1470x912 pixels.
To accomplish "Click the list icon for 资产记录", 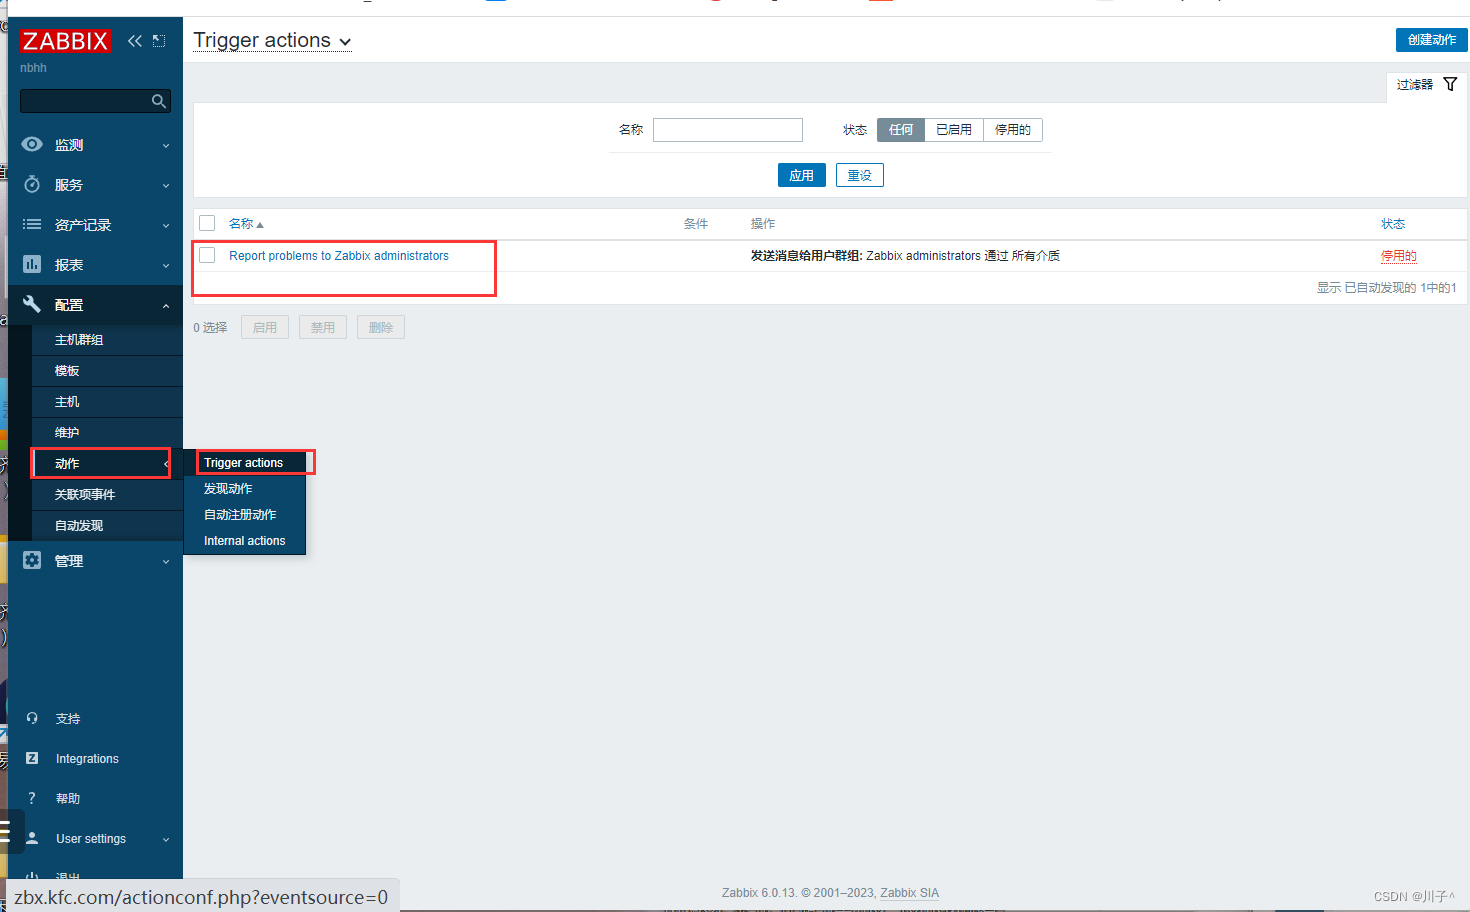I will (32, 224).
